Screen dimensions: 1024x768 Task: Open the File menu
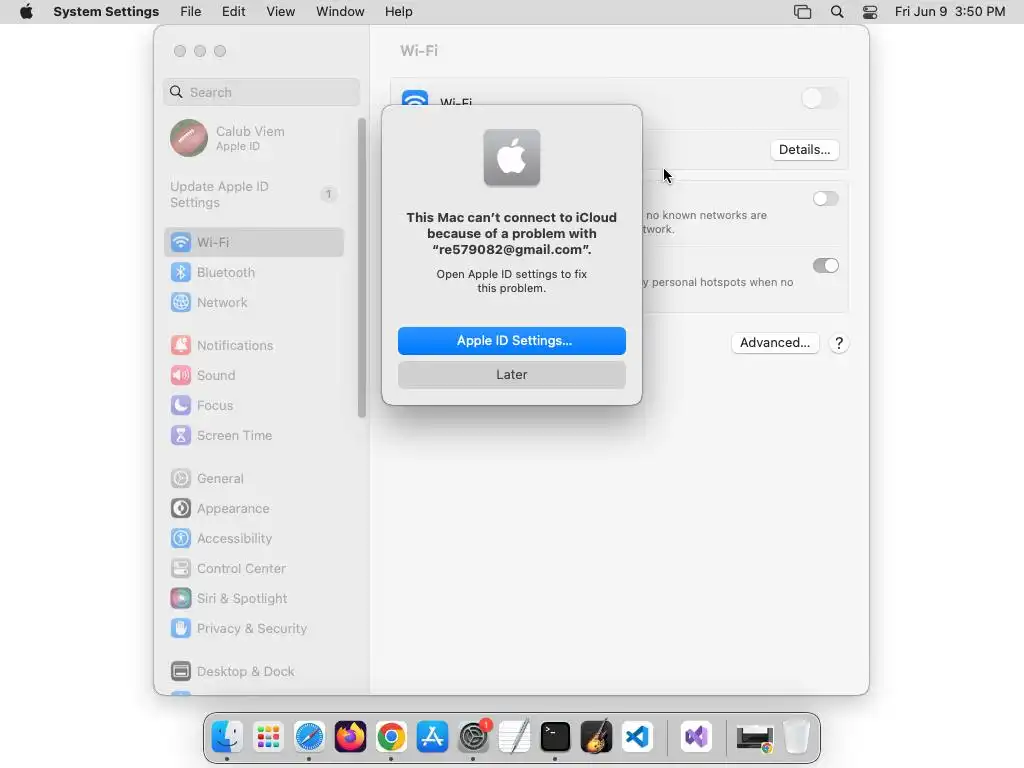pos(191,12)
